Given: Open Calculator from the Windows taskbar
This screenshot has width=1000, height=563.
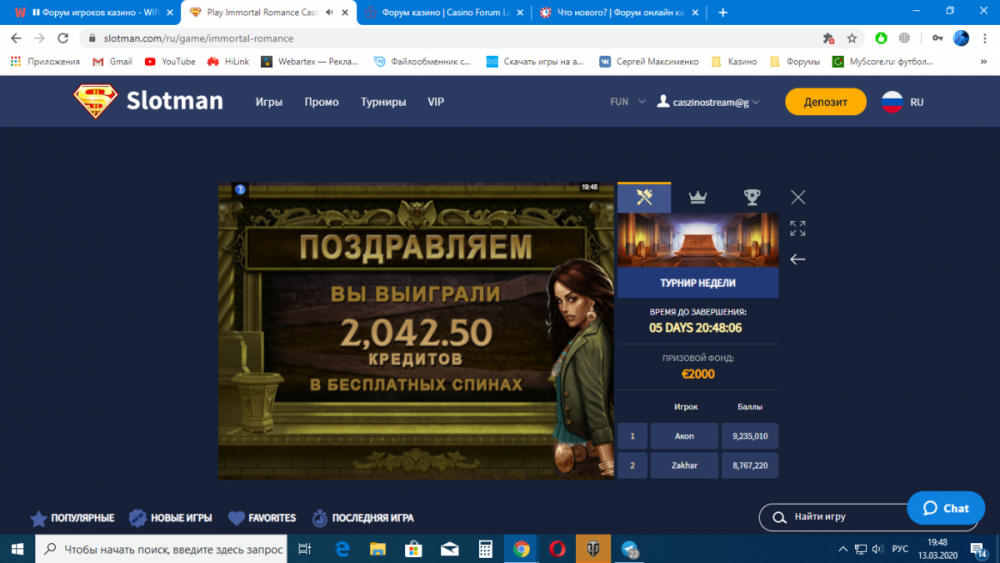Looking at the screenshot, I should point(485,549).
